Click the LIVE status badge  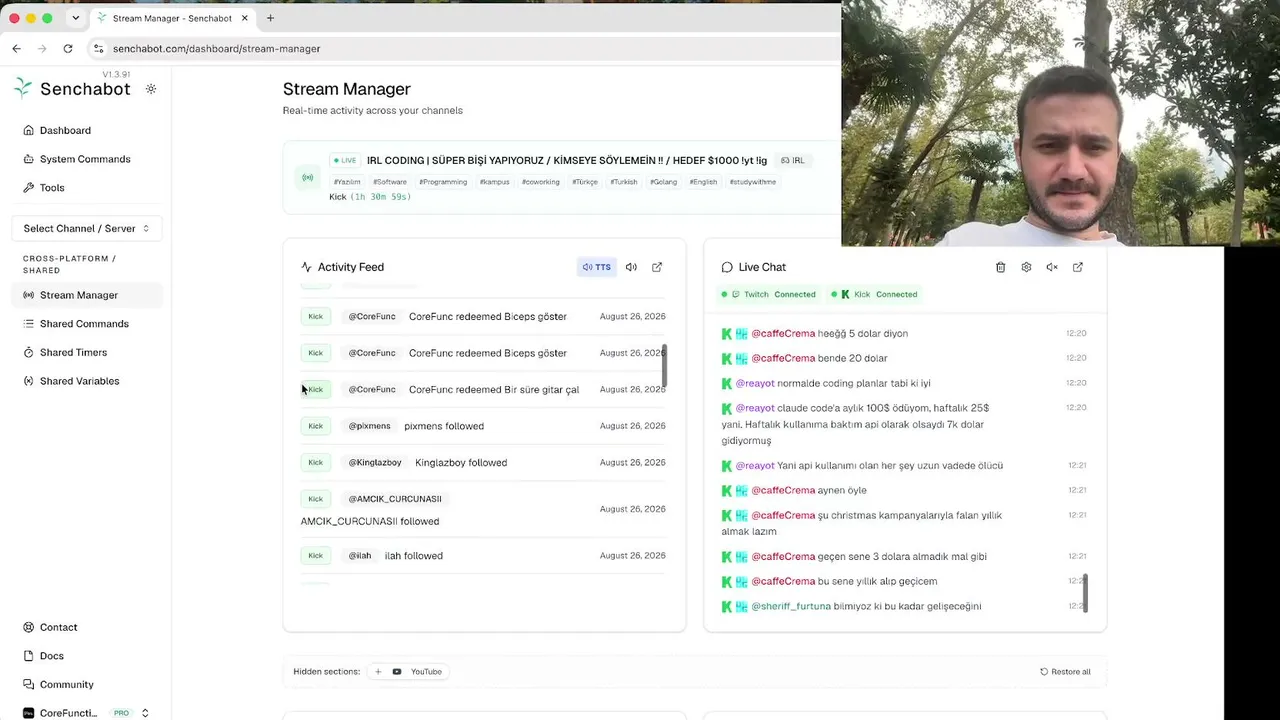(344, 160)
